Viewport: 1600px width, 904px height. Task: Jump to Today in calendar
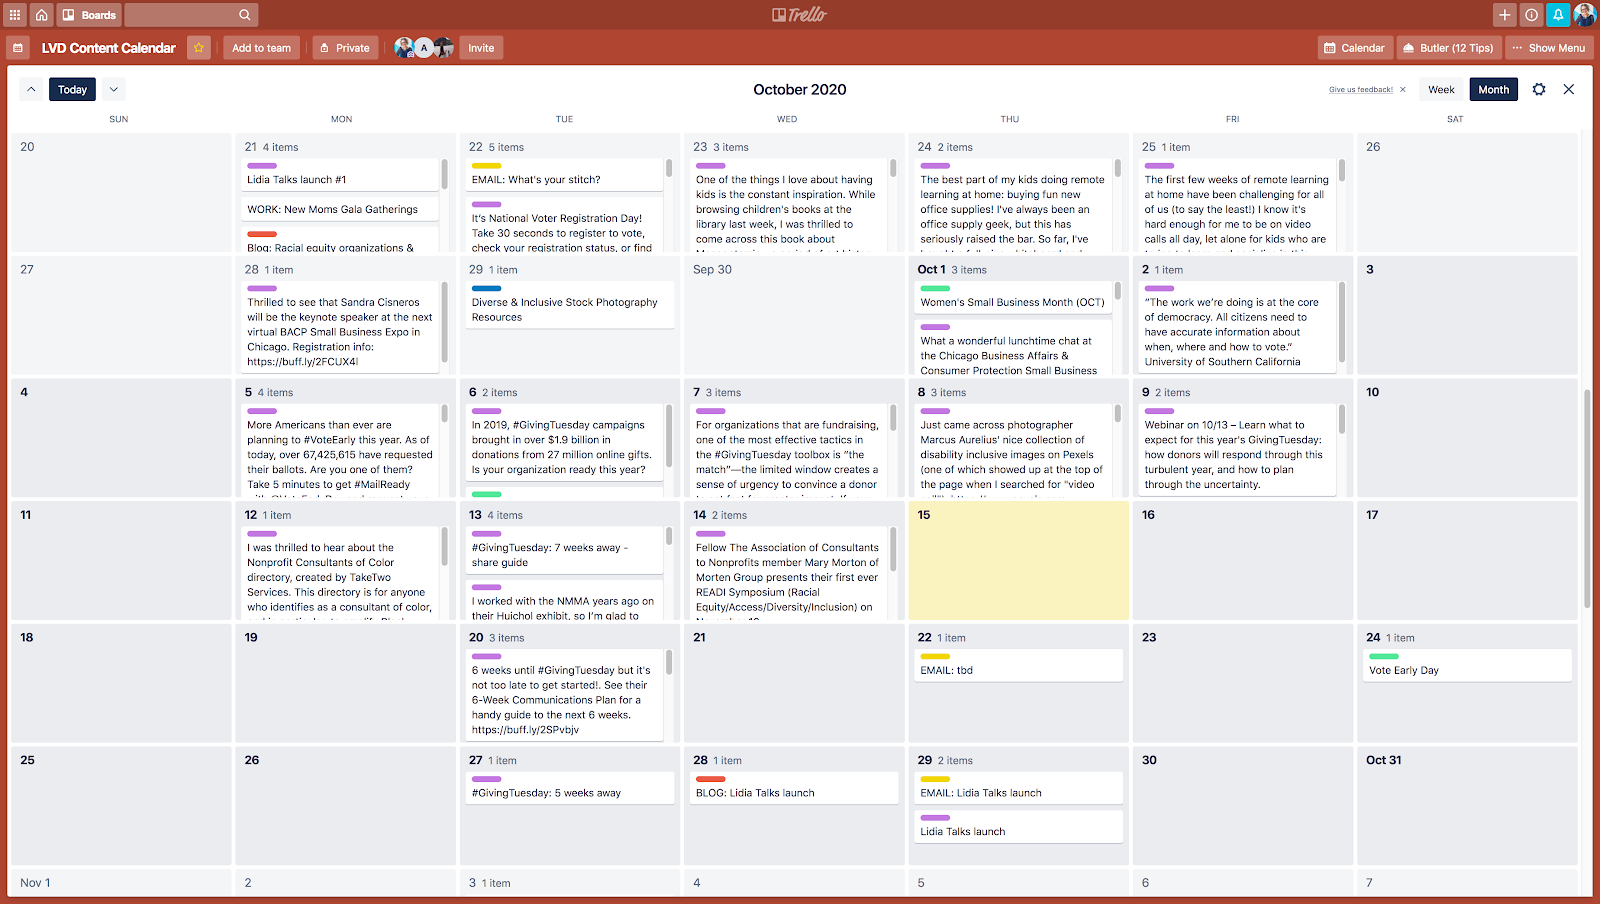pyautogui.click(x=72, y=90)
